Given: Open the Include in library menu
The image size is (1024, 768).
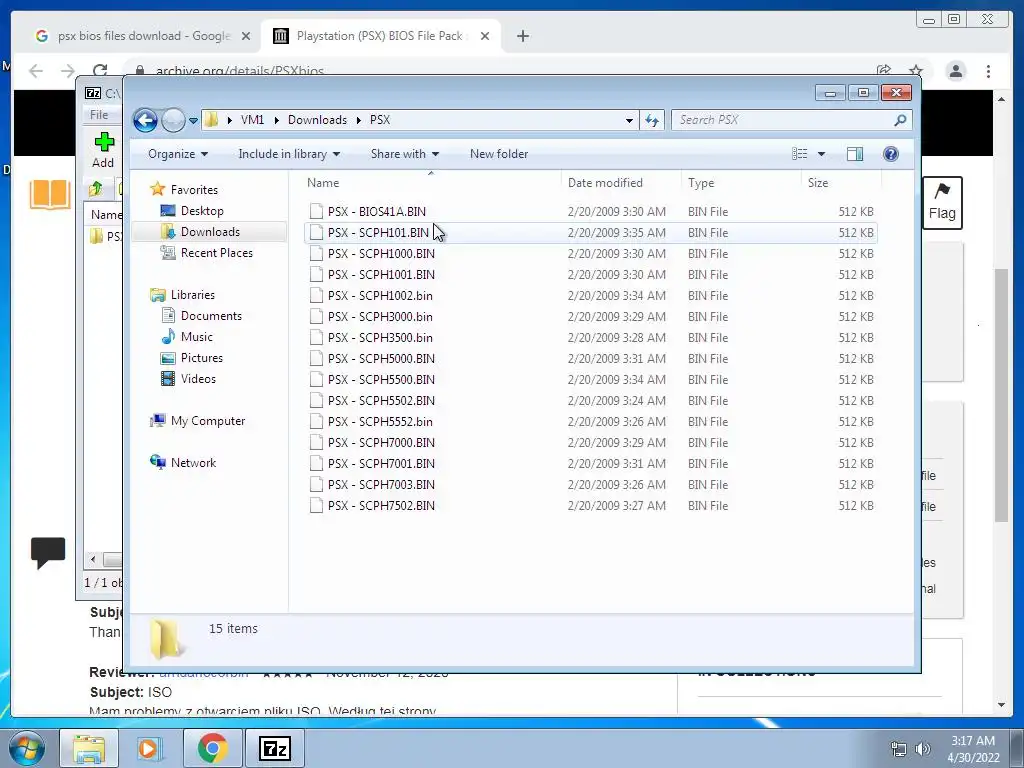Looking at the screenshot, I should (x=289, y=154).
